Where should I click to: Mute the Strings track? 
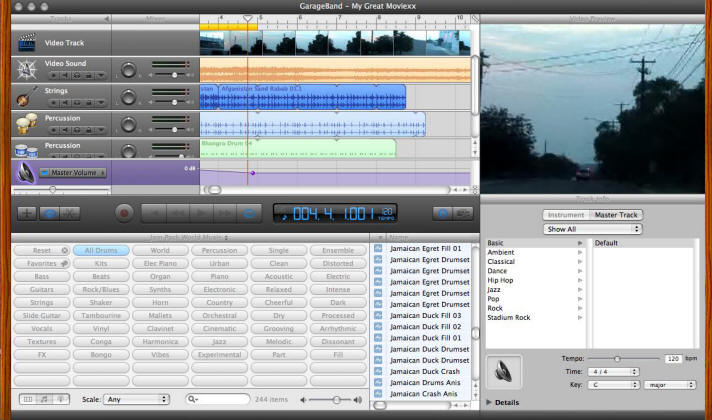(65, 103)
